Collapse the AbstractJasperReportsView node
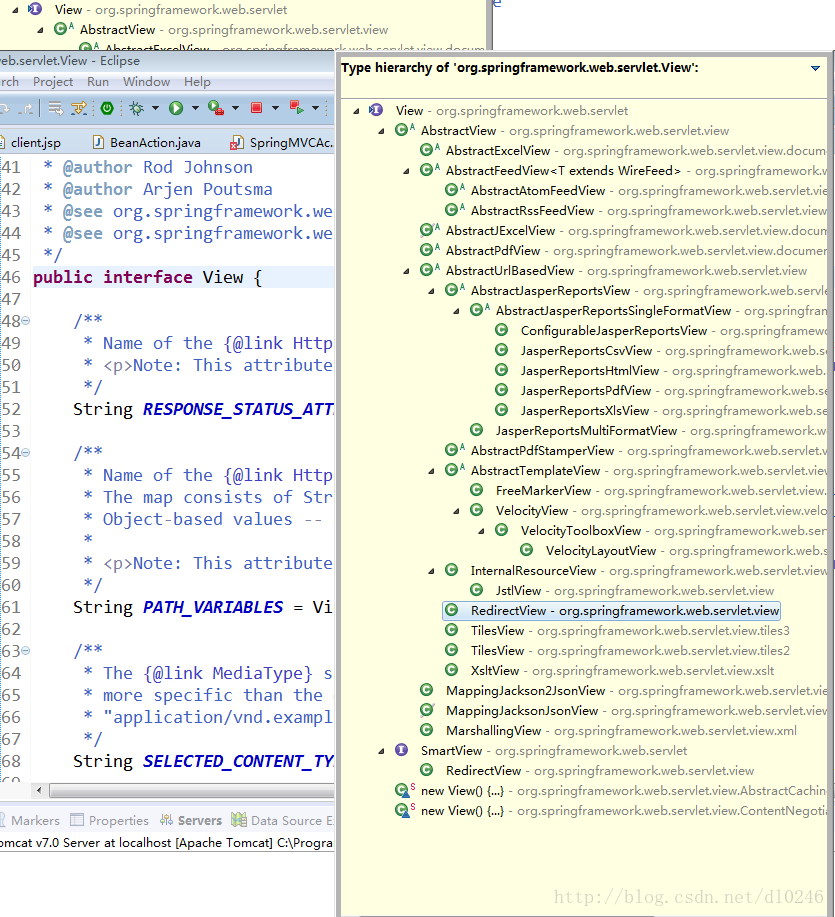Image resolution: width=835 pixels, height=917 pixels. pos(432,291)
